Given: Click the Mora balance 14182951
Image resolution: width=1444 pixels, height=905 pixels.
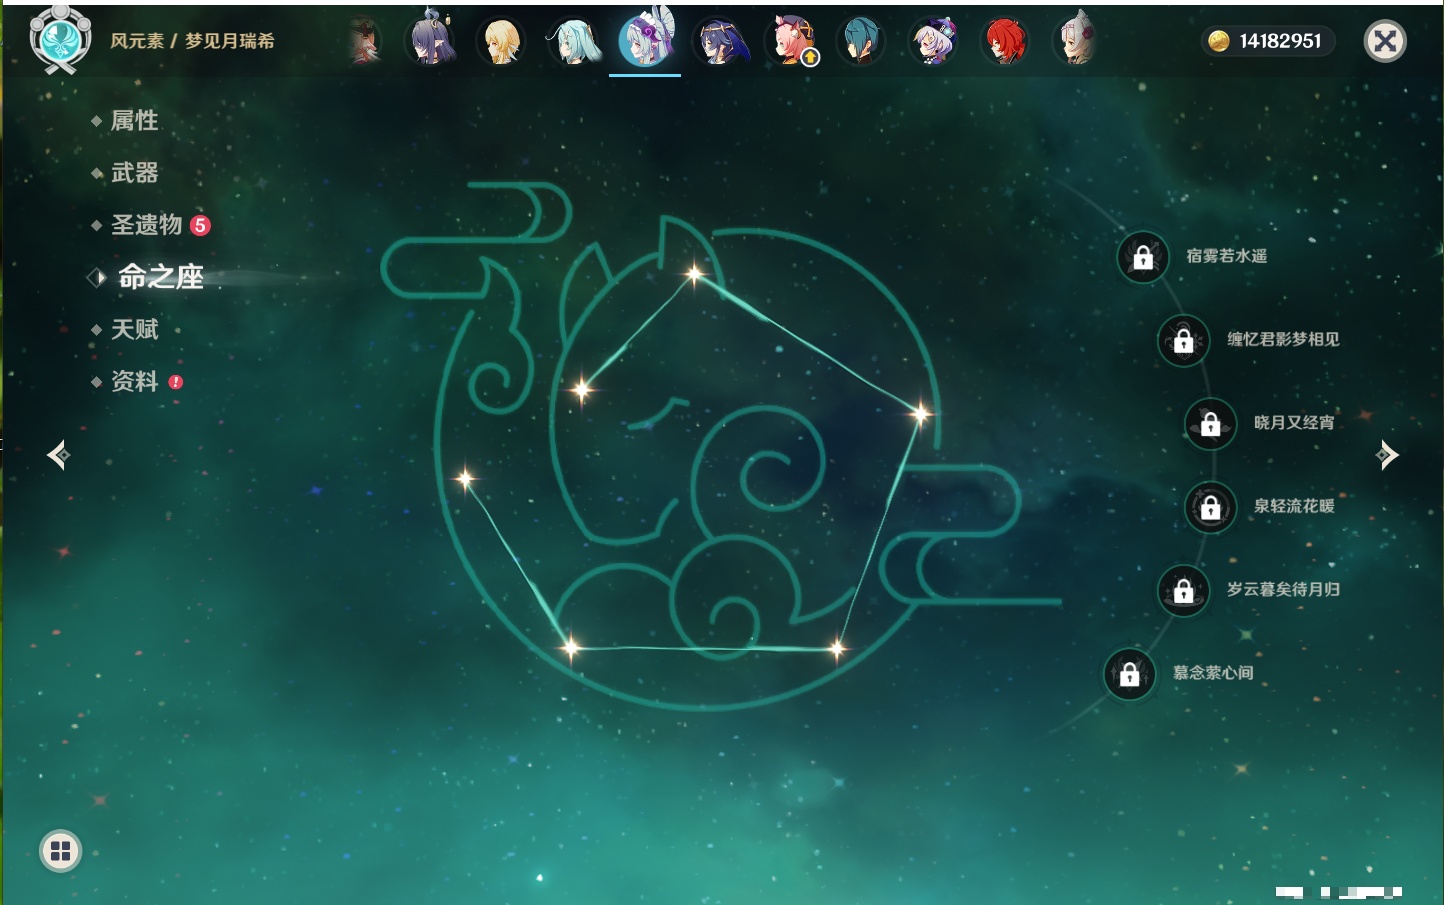Looking at the screenshot, I should tap(1280, 41).
